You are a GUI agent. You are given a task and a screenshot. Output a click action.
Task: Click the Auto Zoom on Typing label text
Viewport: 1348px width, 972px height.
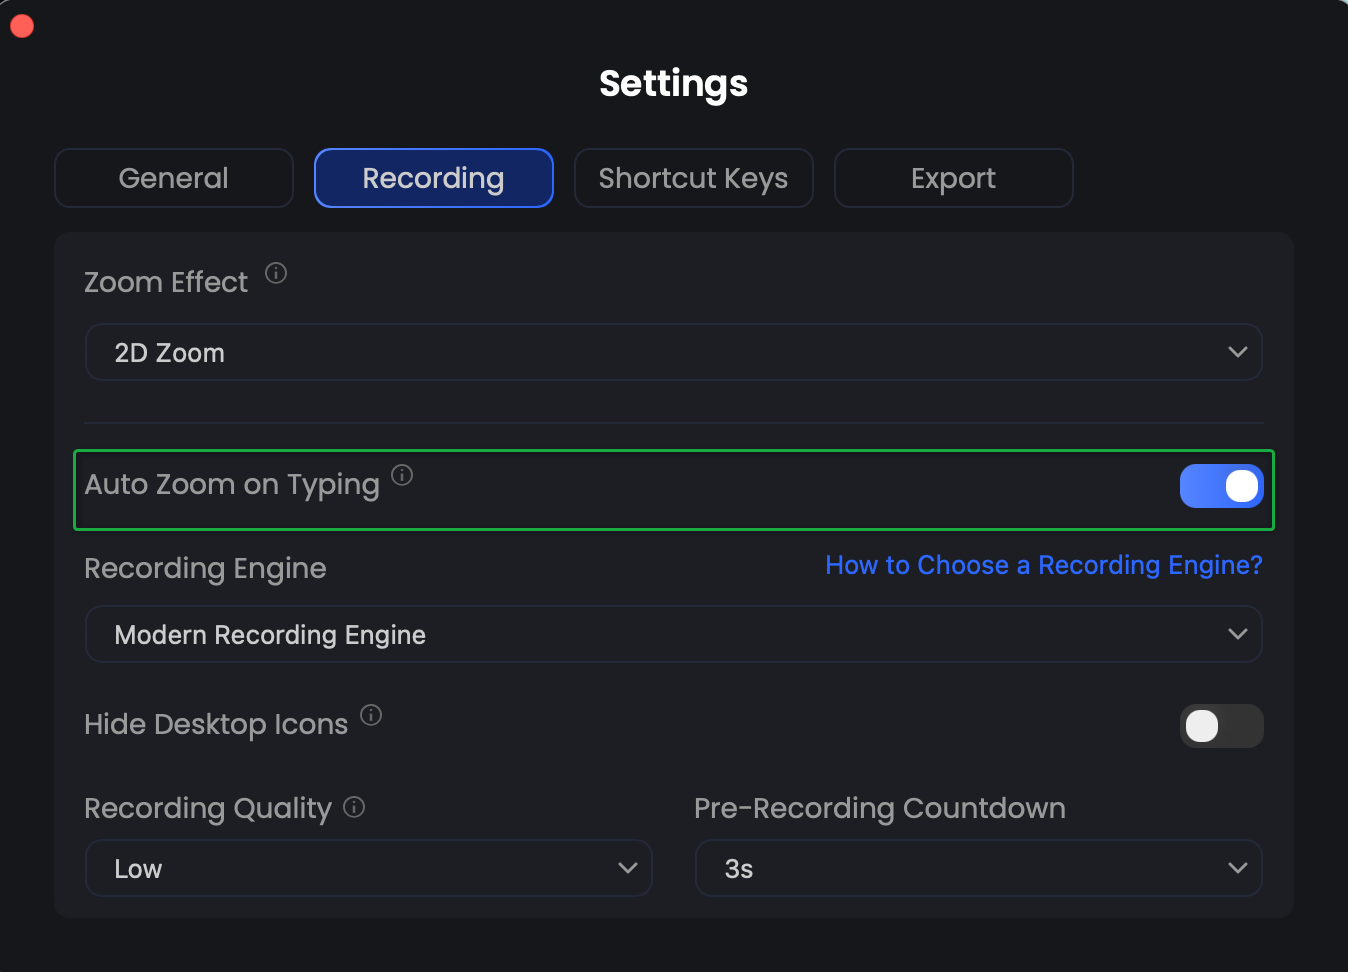coord(232,485)
